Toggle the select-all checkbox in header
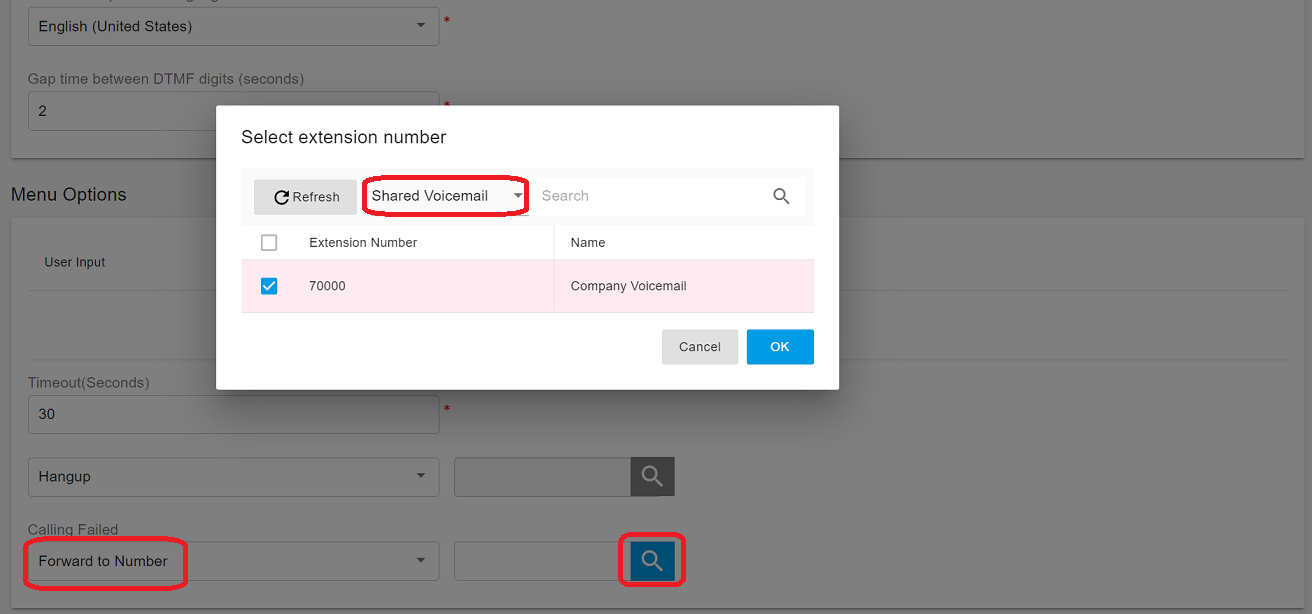The height and width of the screenshot is (614, 1312). coord(269,242)
